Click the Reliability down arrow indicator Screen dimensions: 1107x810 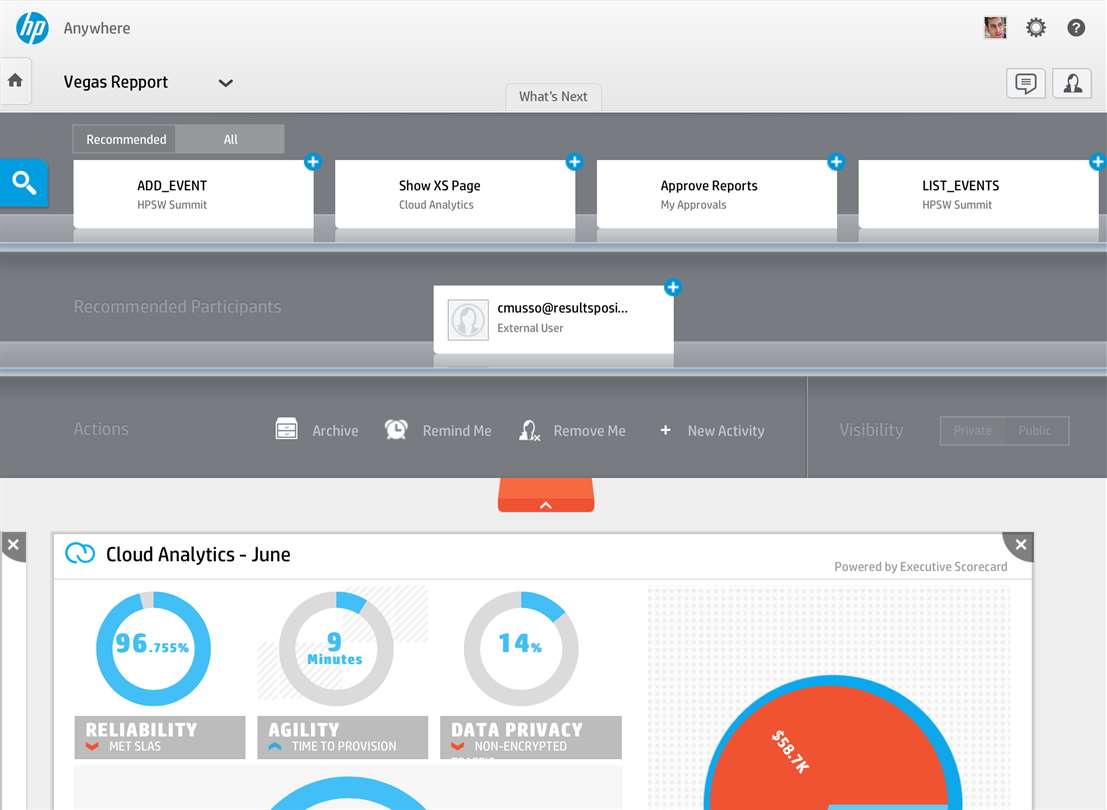click(x=92, y=746)
